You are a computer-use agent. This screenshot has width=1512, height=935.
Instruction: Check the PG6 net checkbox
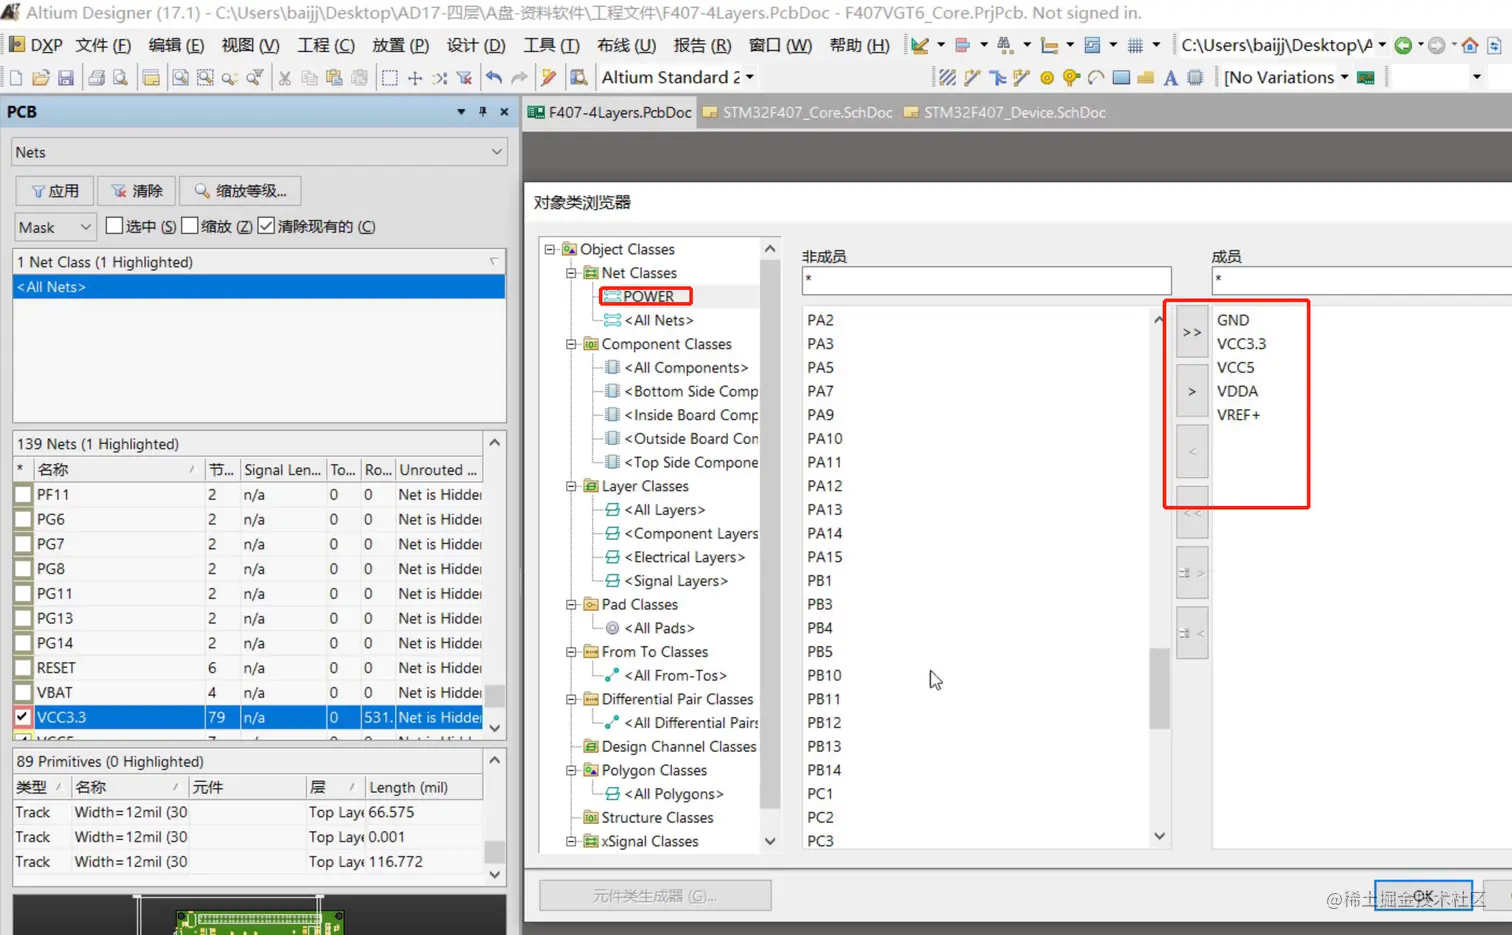pos(23,520)
